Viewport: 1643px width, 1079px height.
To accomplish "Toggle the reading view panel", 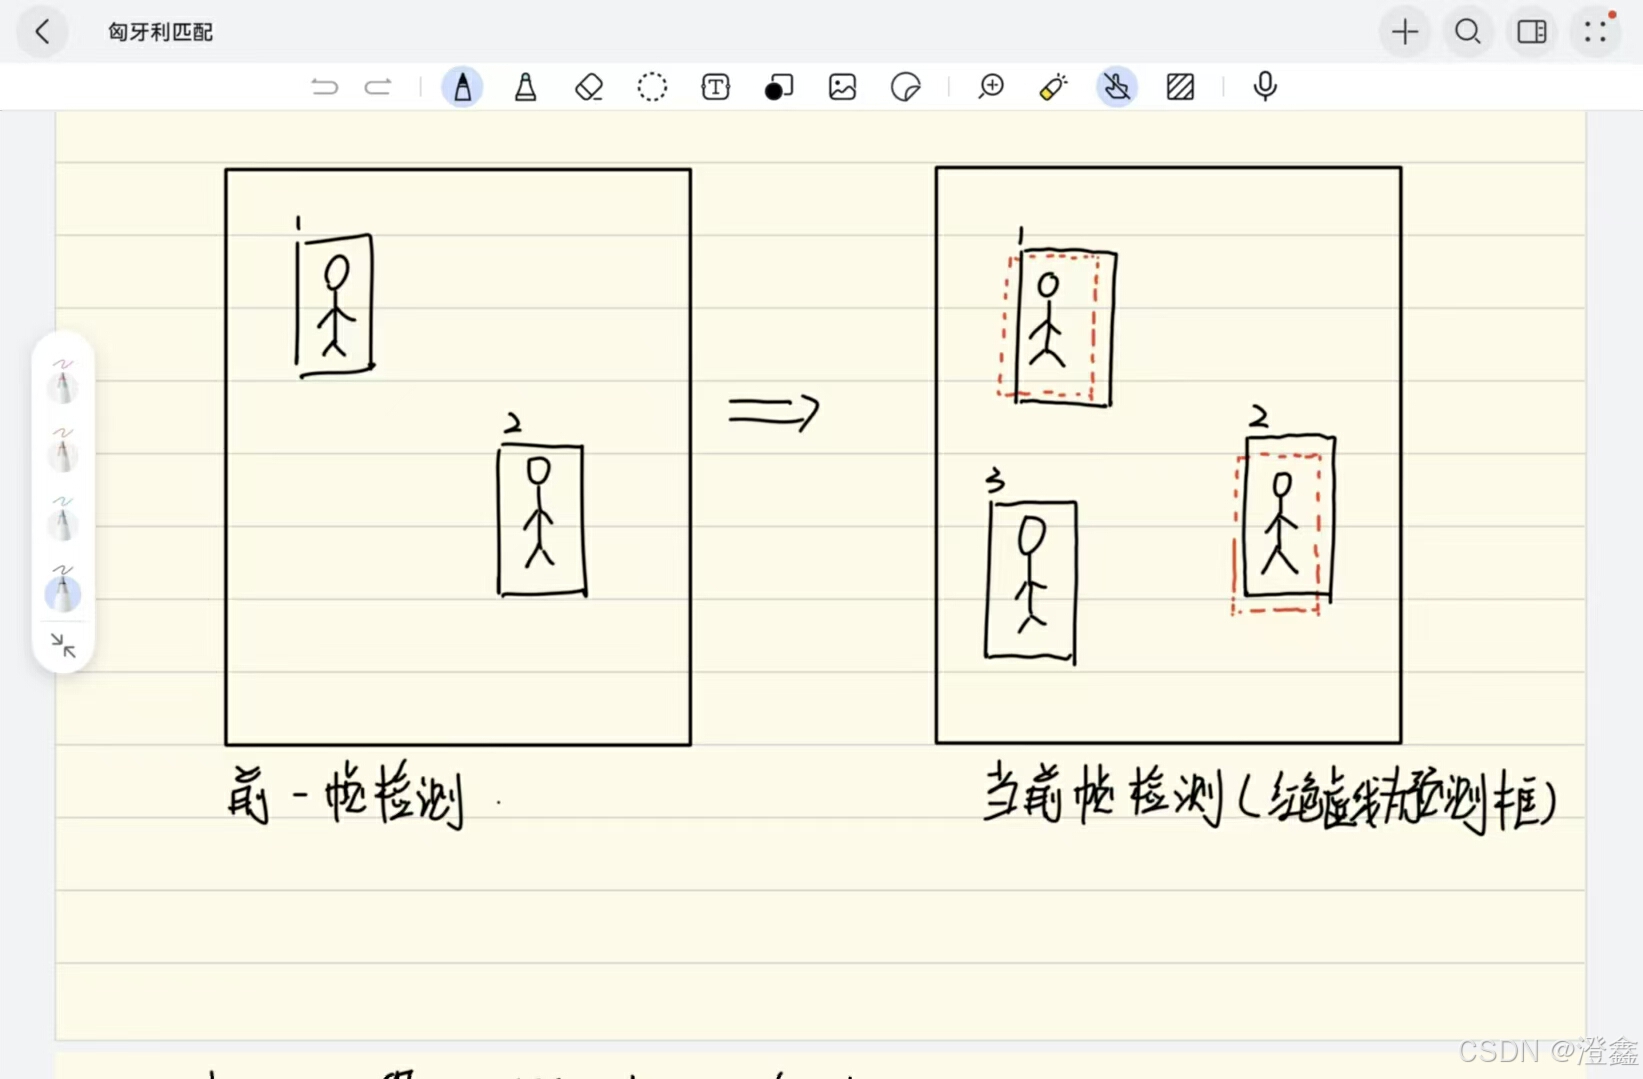I will point(1531,31).
